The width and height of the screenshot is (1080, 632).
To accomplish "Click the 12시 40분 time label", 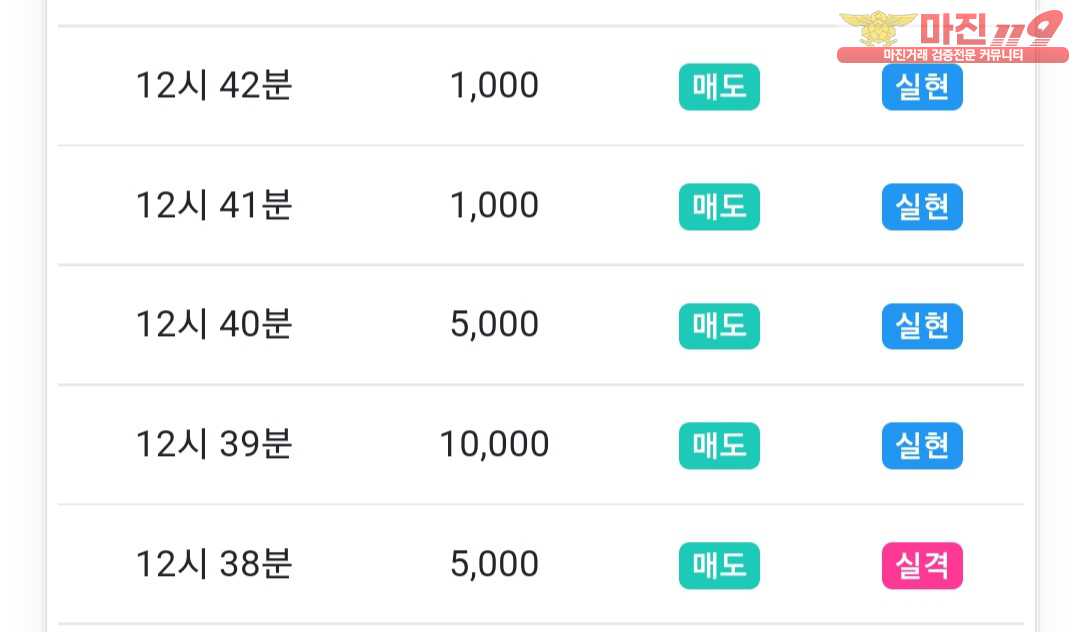I will (x=214, y=324).
